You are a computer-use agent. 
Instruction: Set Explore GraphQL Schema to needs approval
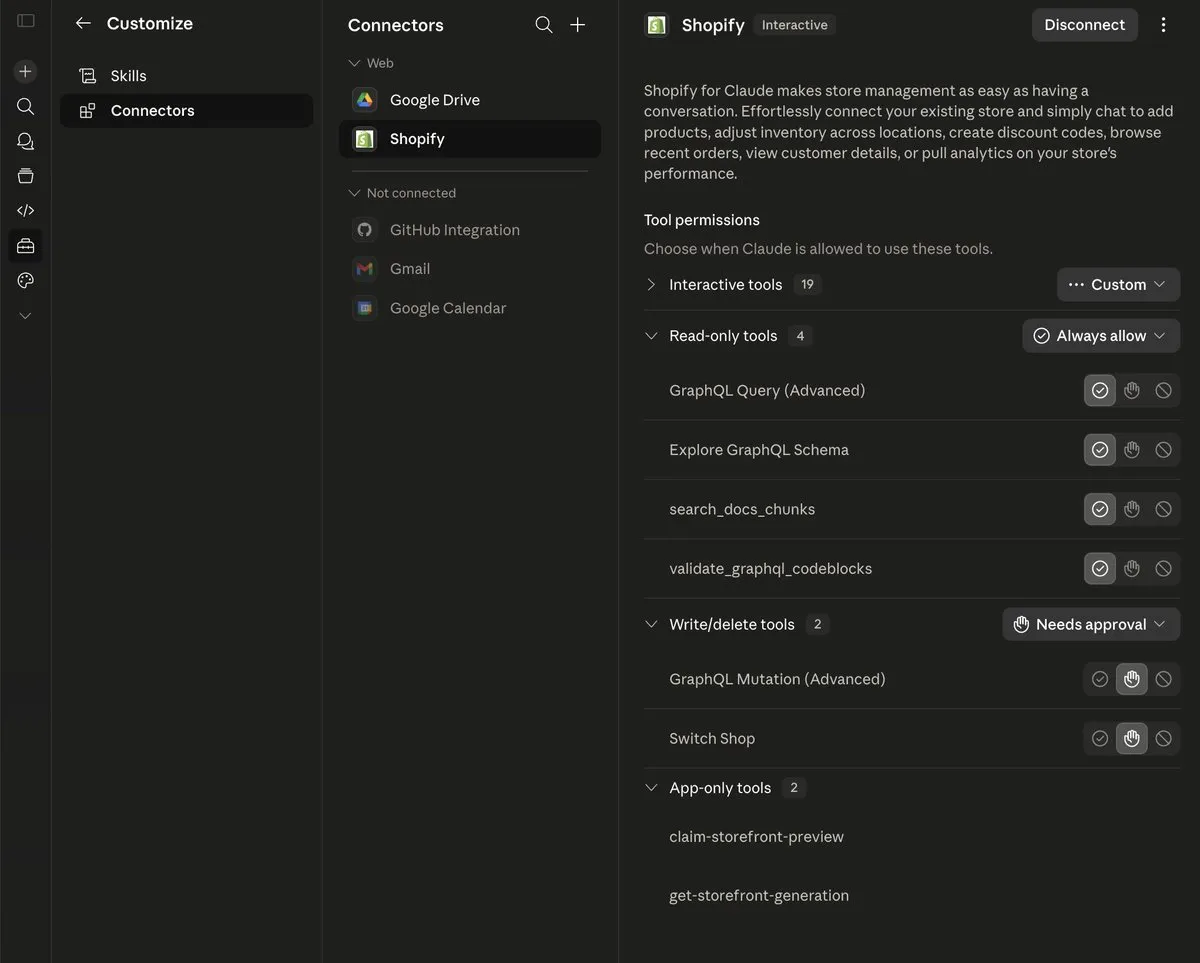1132,450
